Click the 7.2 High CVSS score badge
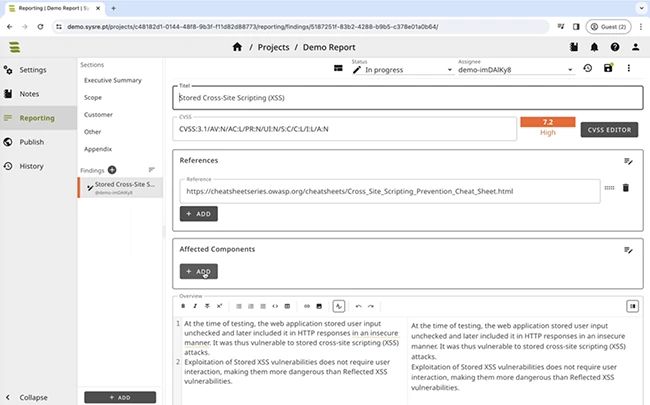 548,126
